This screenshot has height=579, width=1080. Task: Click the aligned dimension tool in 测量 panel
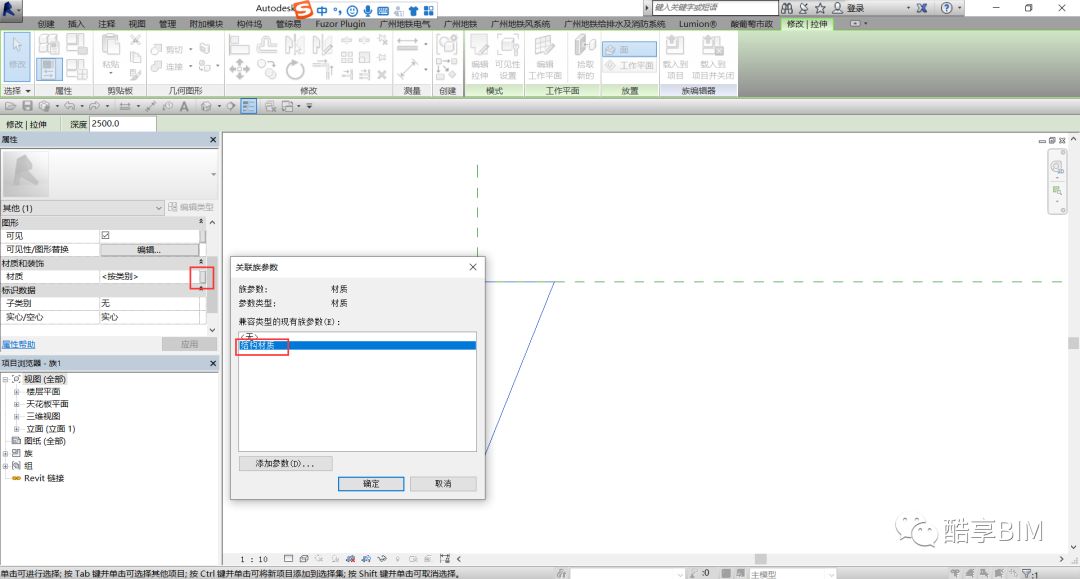(x=408, y=45)
